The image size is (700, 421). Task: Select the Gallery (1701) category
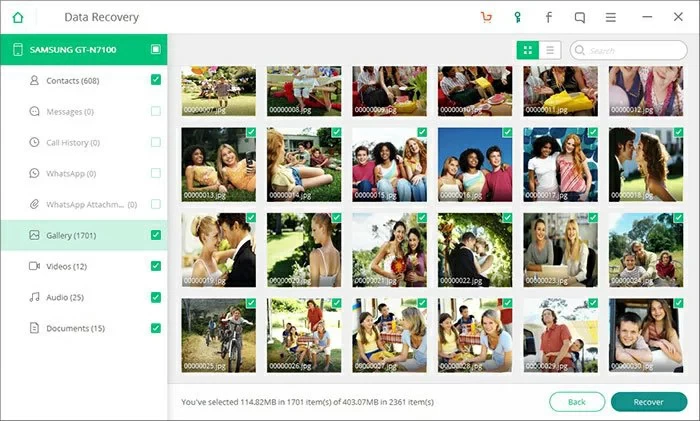pyautogui.click(x=70, y=235)
